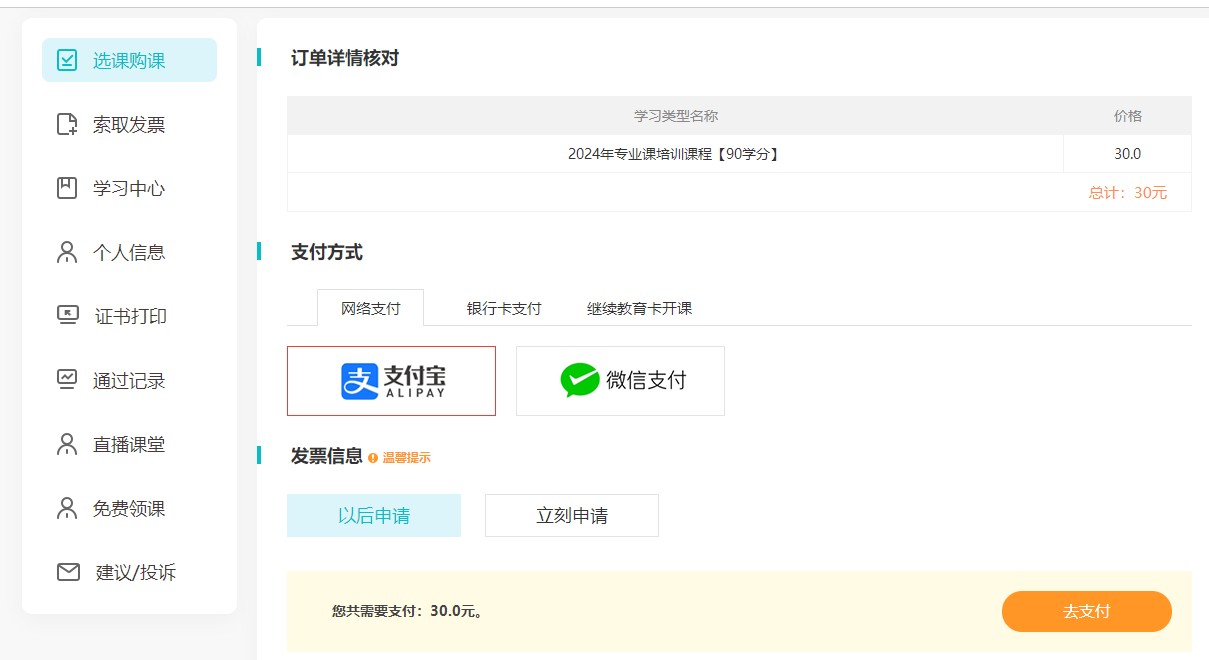
Task: Click the 证书打印 monitor icon
Action: [x=67, y=316]
